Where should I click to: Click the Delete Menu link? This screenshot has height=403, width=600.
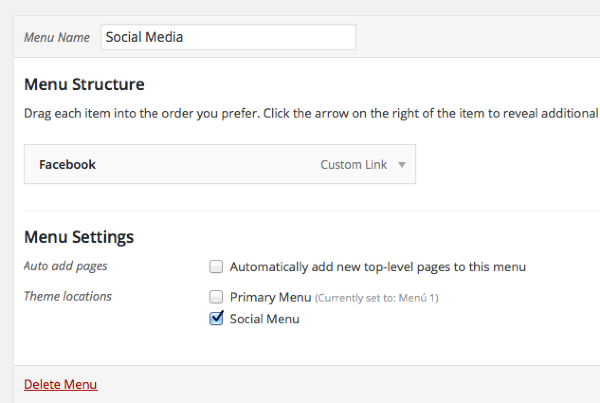pyautogui.click(x=60, y=384)
